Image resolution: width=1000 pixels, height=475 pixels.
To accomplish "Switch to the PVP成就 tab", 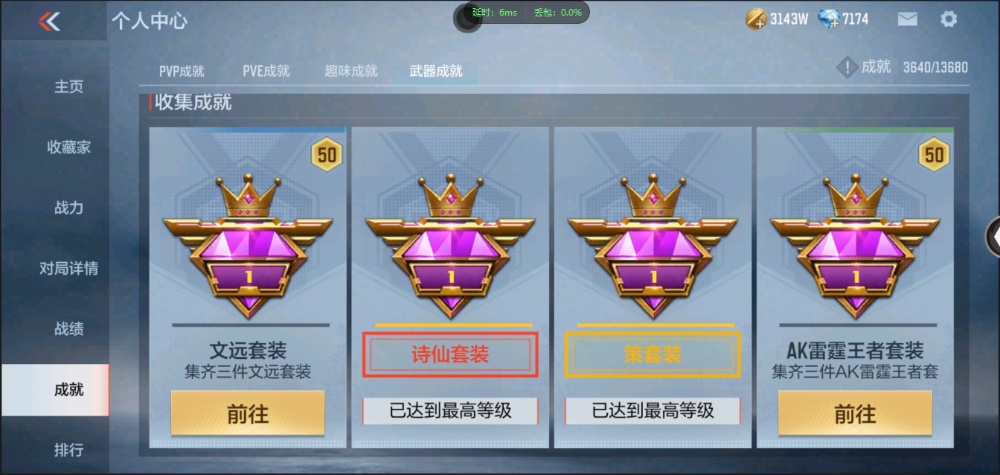I will pyautogui.click(x=182, y=71).
